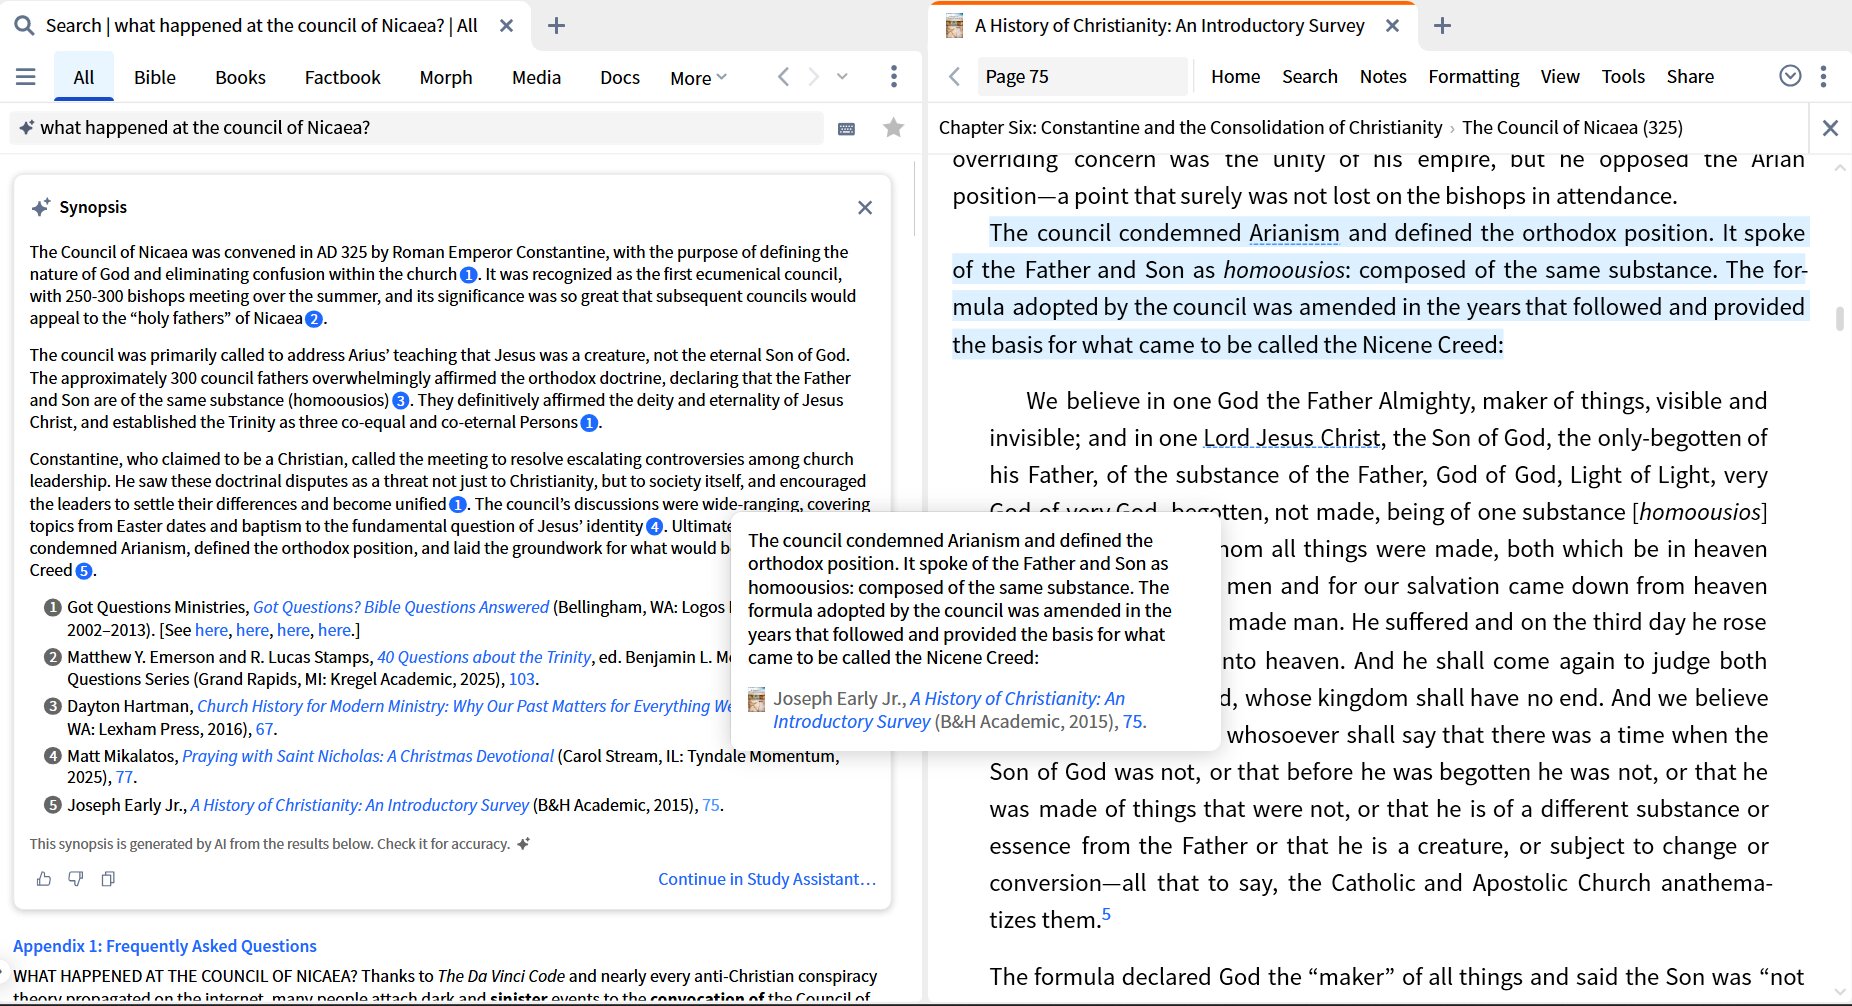The image size is (1852, 1006).
Task: Open Church History for Modern Ministry link
Action: pos(465,706)
